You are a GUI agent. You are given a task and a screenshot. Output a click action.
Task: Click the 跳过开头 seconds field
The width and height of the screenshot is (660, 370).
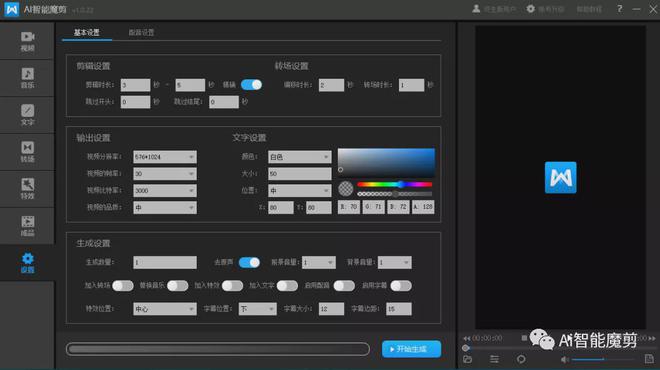[x=135, y=101]
